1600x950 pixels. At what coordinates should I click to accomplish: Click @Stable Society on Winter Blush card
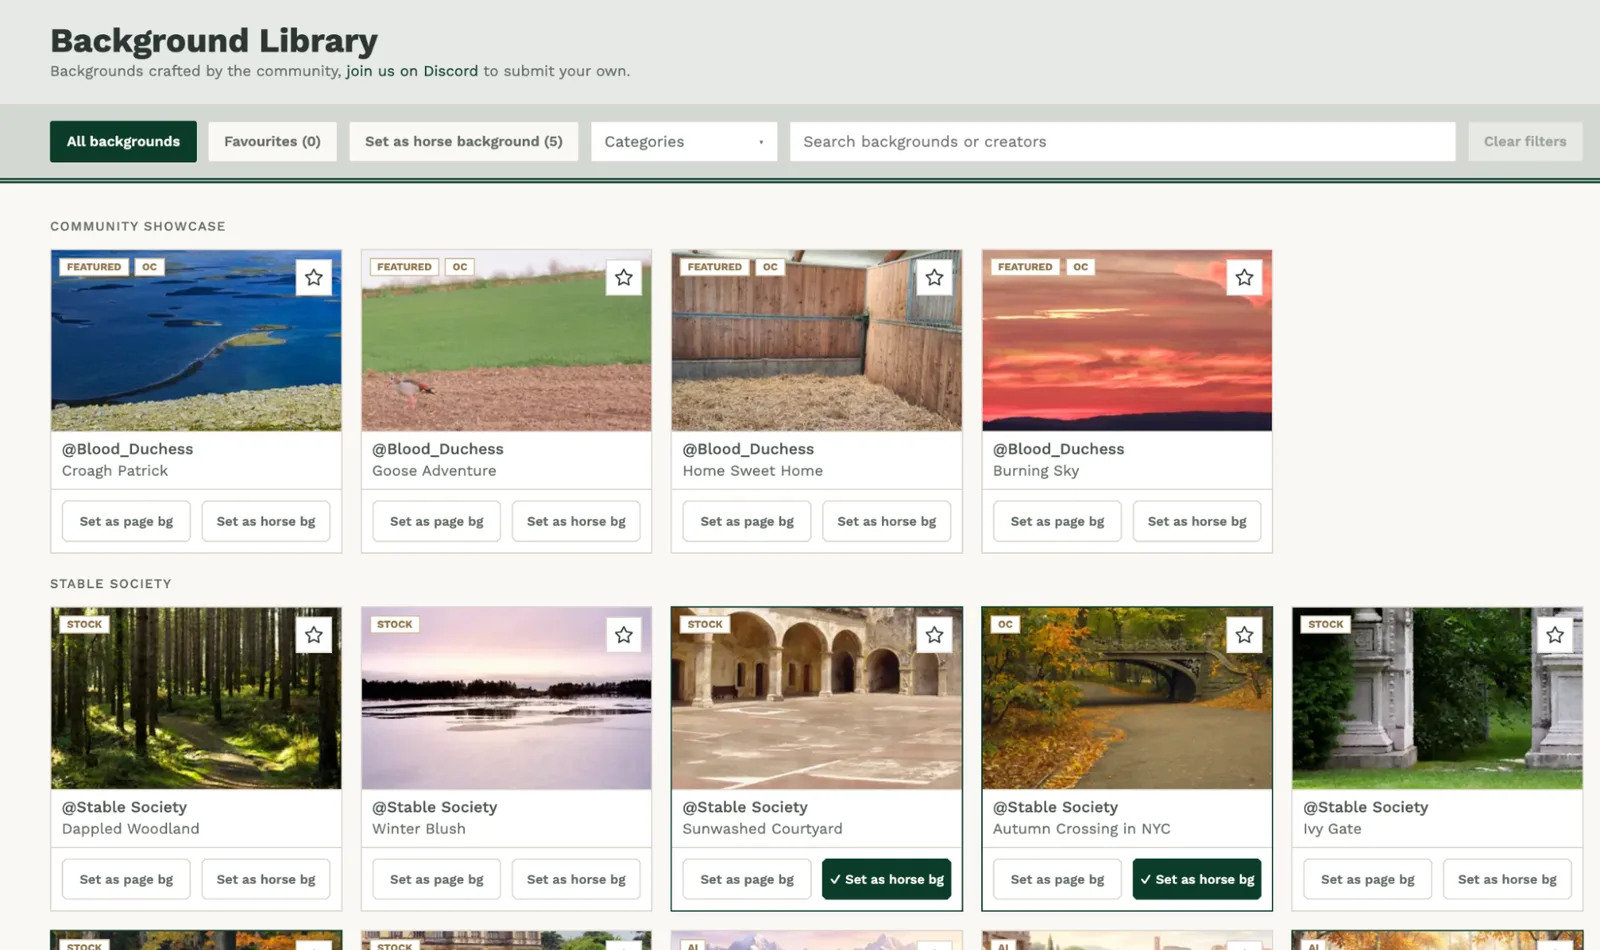[x=435, y=807]
